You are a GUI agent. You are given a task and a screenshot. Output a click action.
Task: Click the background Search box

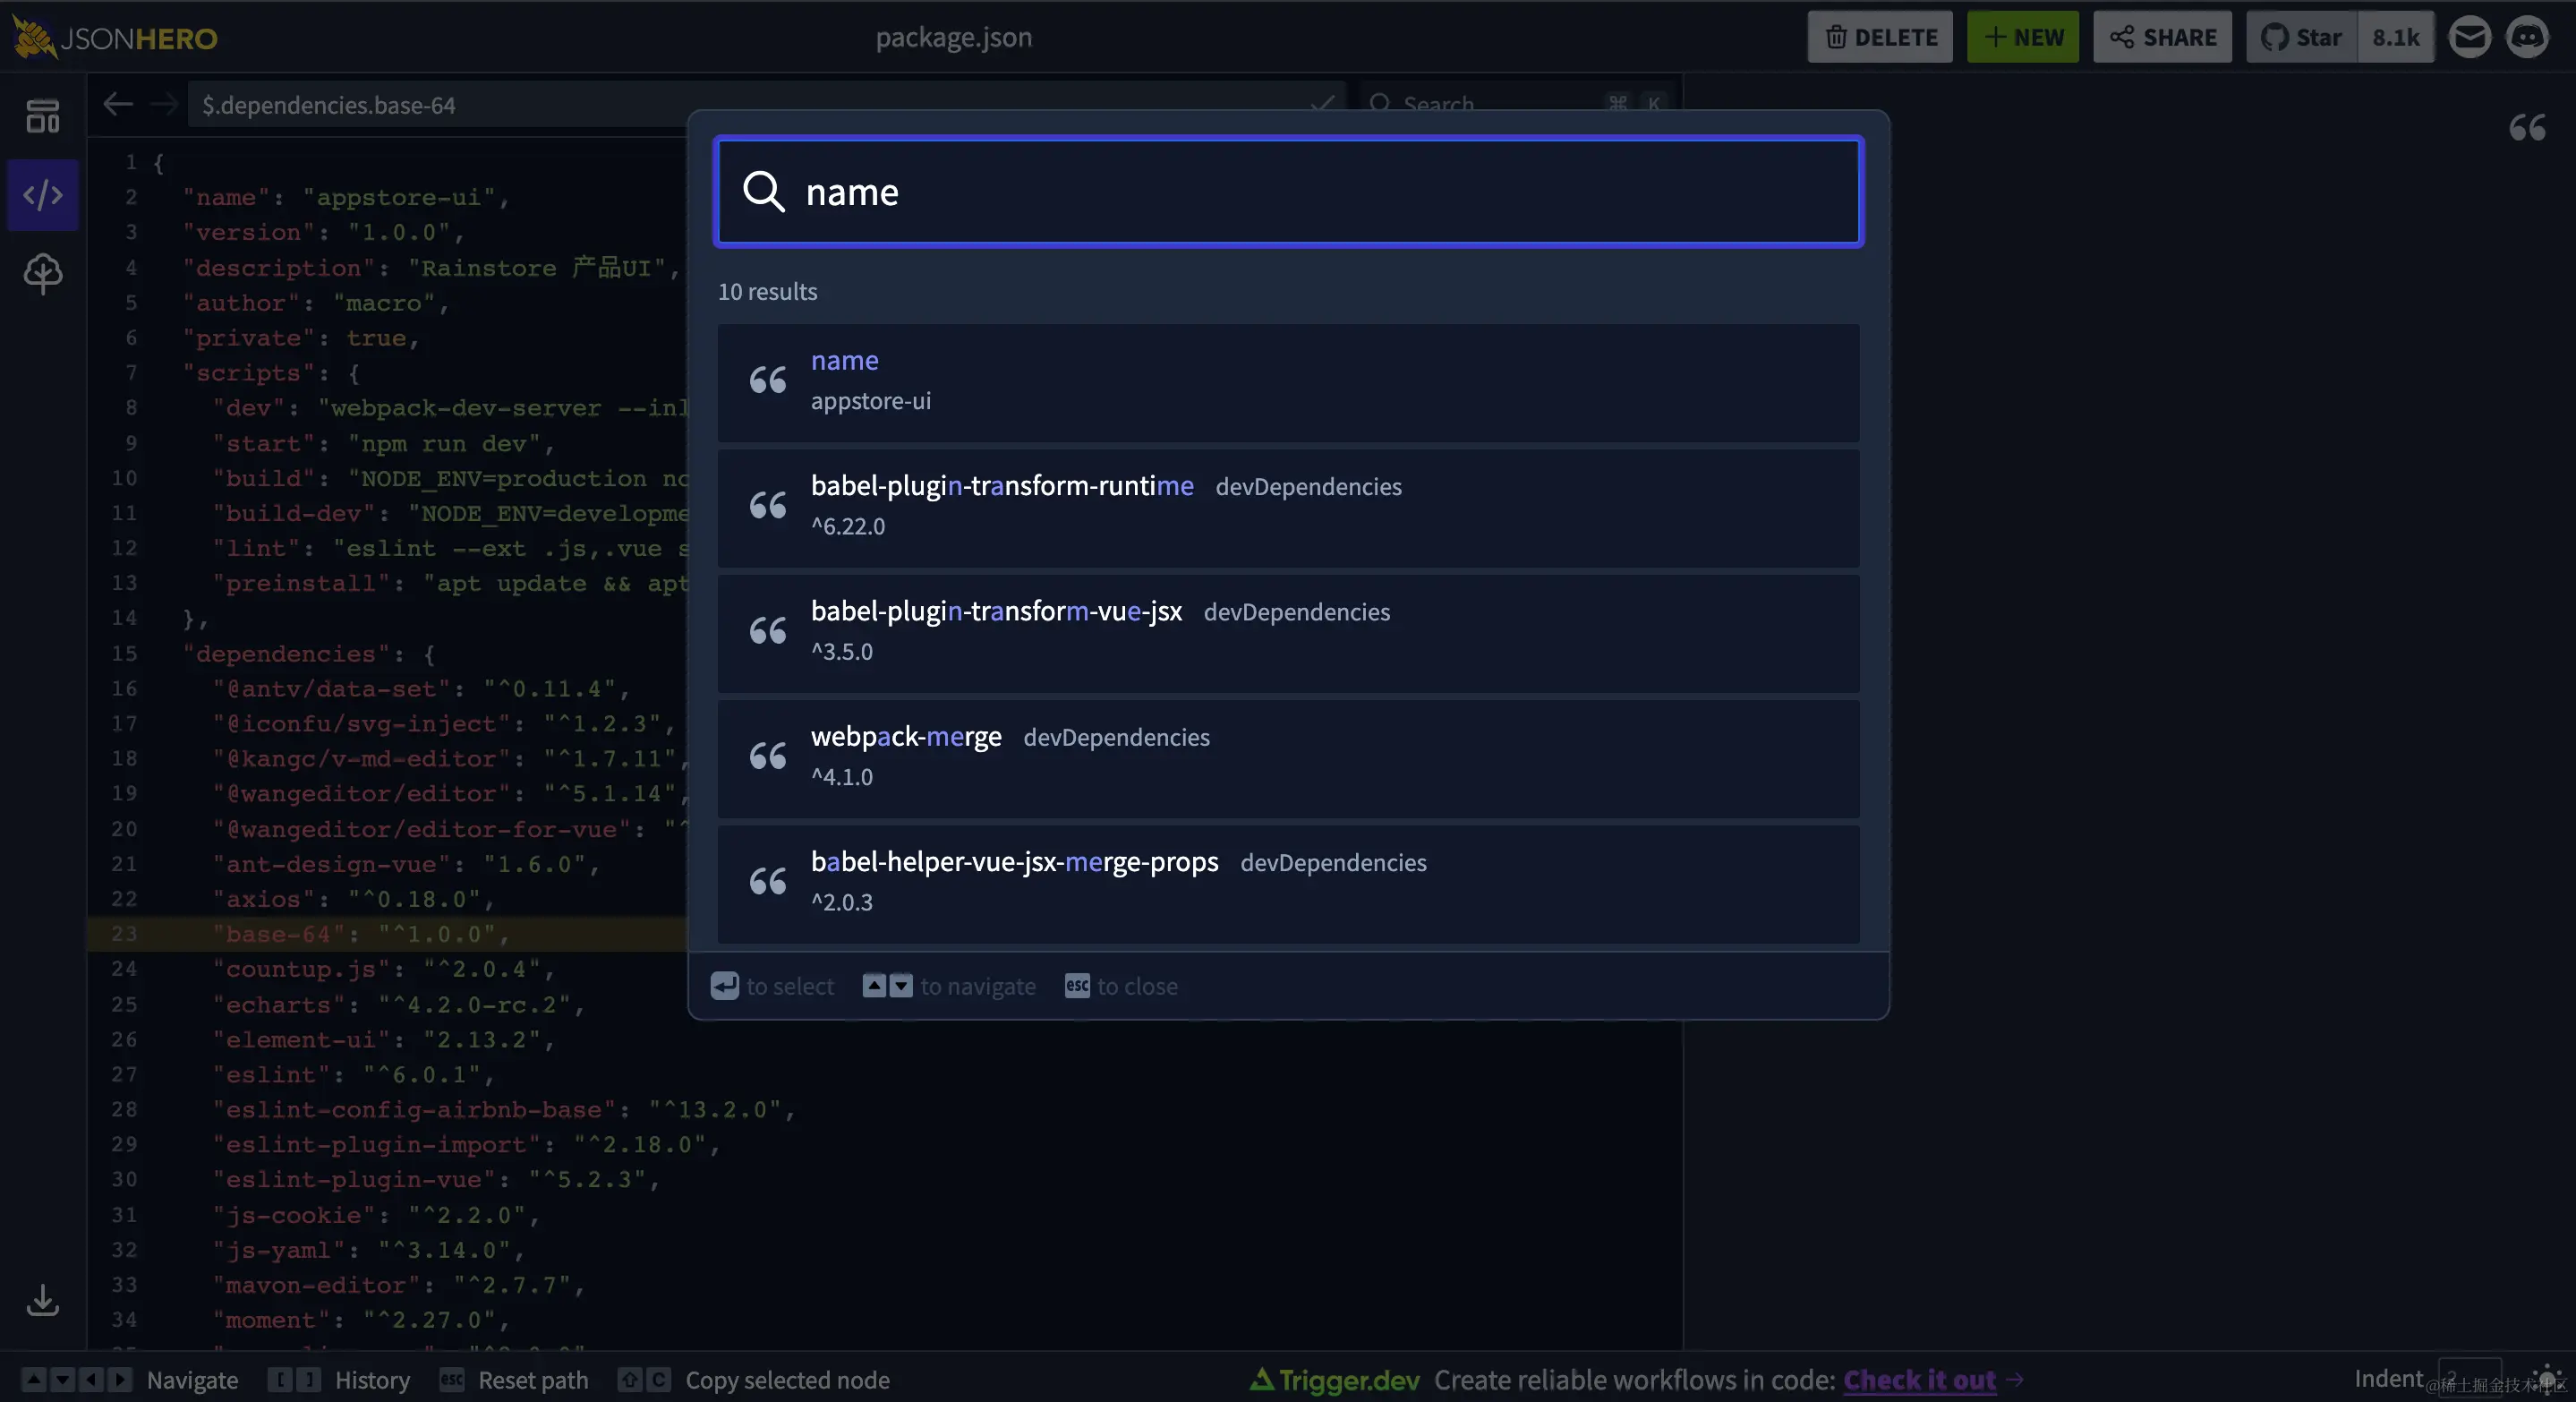pyautogui.click(x=1515, y=104)
